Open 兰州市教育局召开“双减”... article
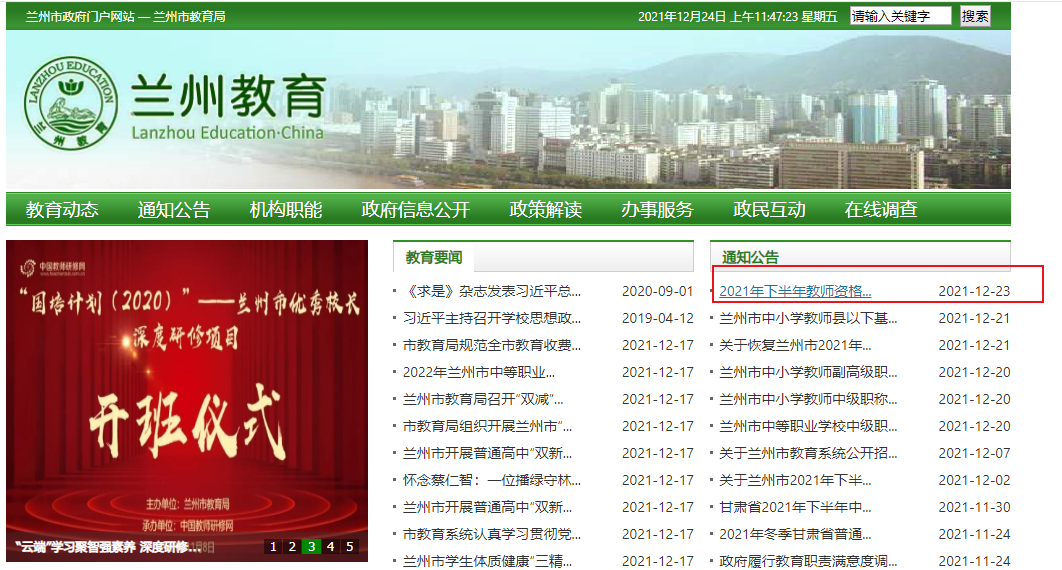 483,399
